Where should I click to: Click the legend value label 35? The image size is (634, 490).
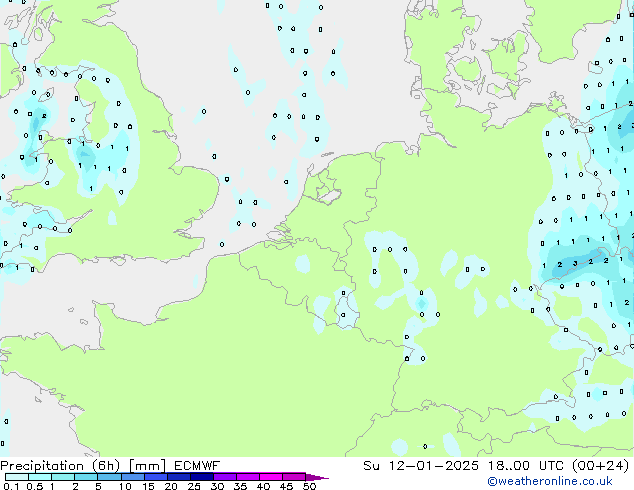click(240, 486)
